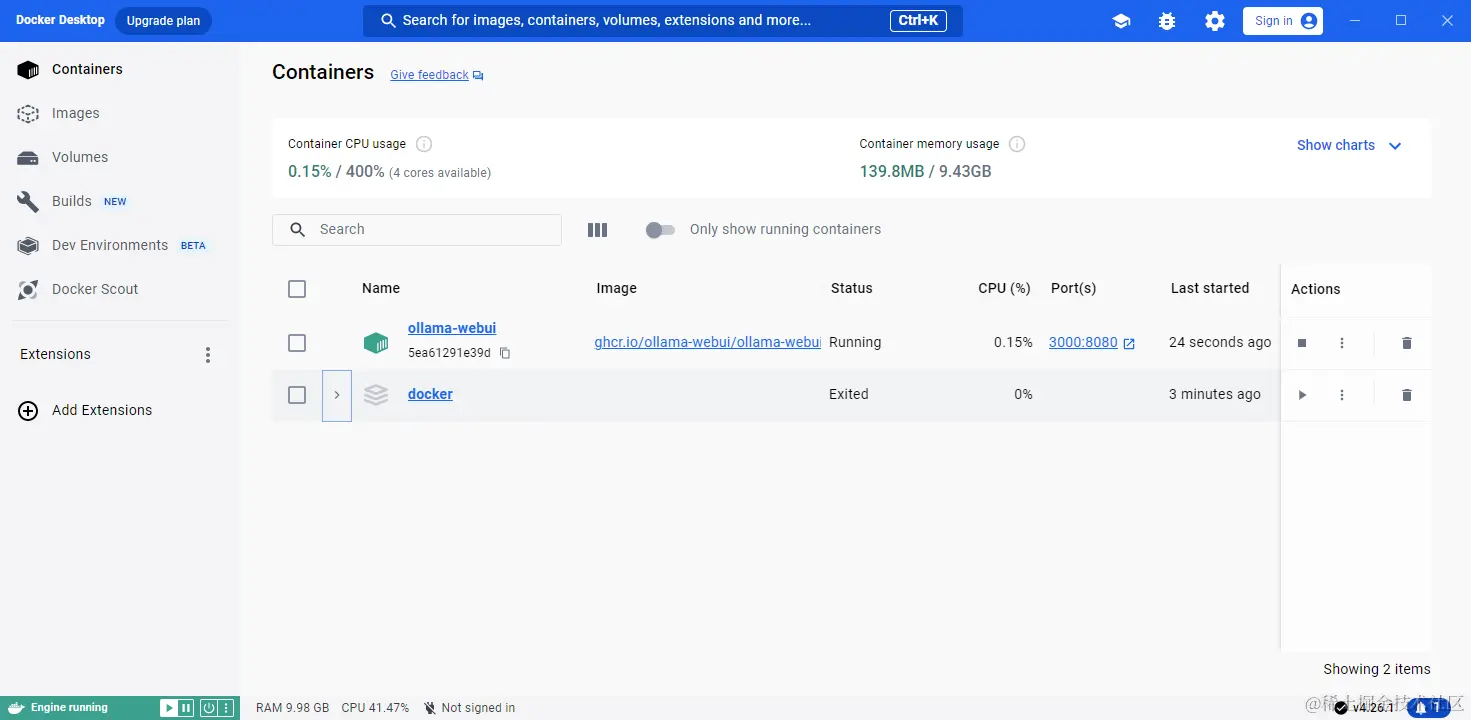1471x720 pixels.
Task: Sort by the CPU (%) column header
Action: coord(1004,288)
